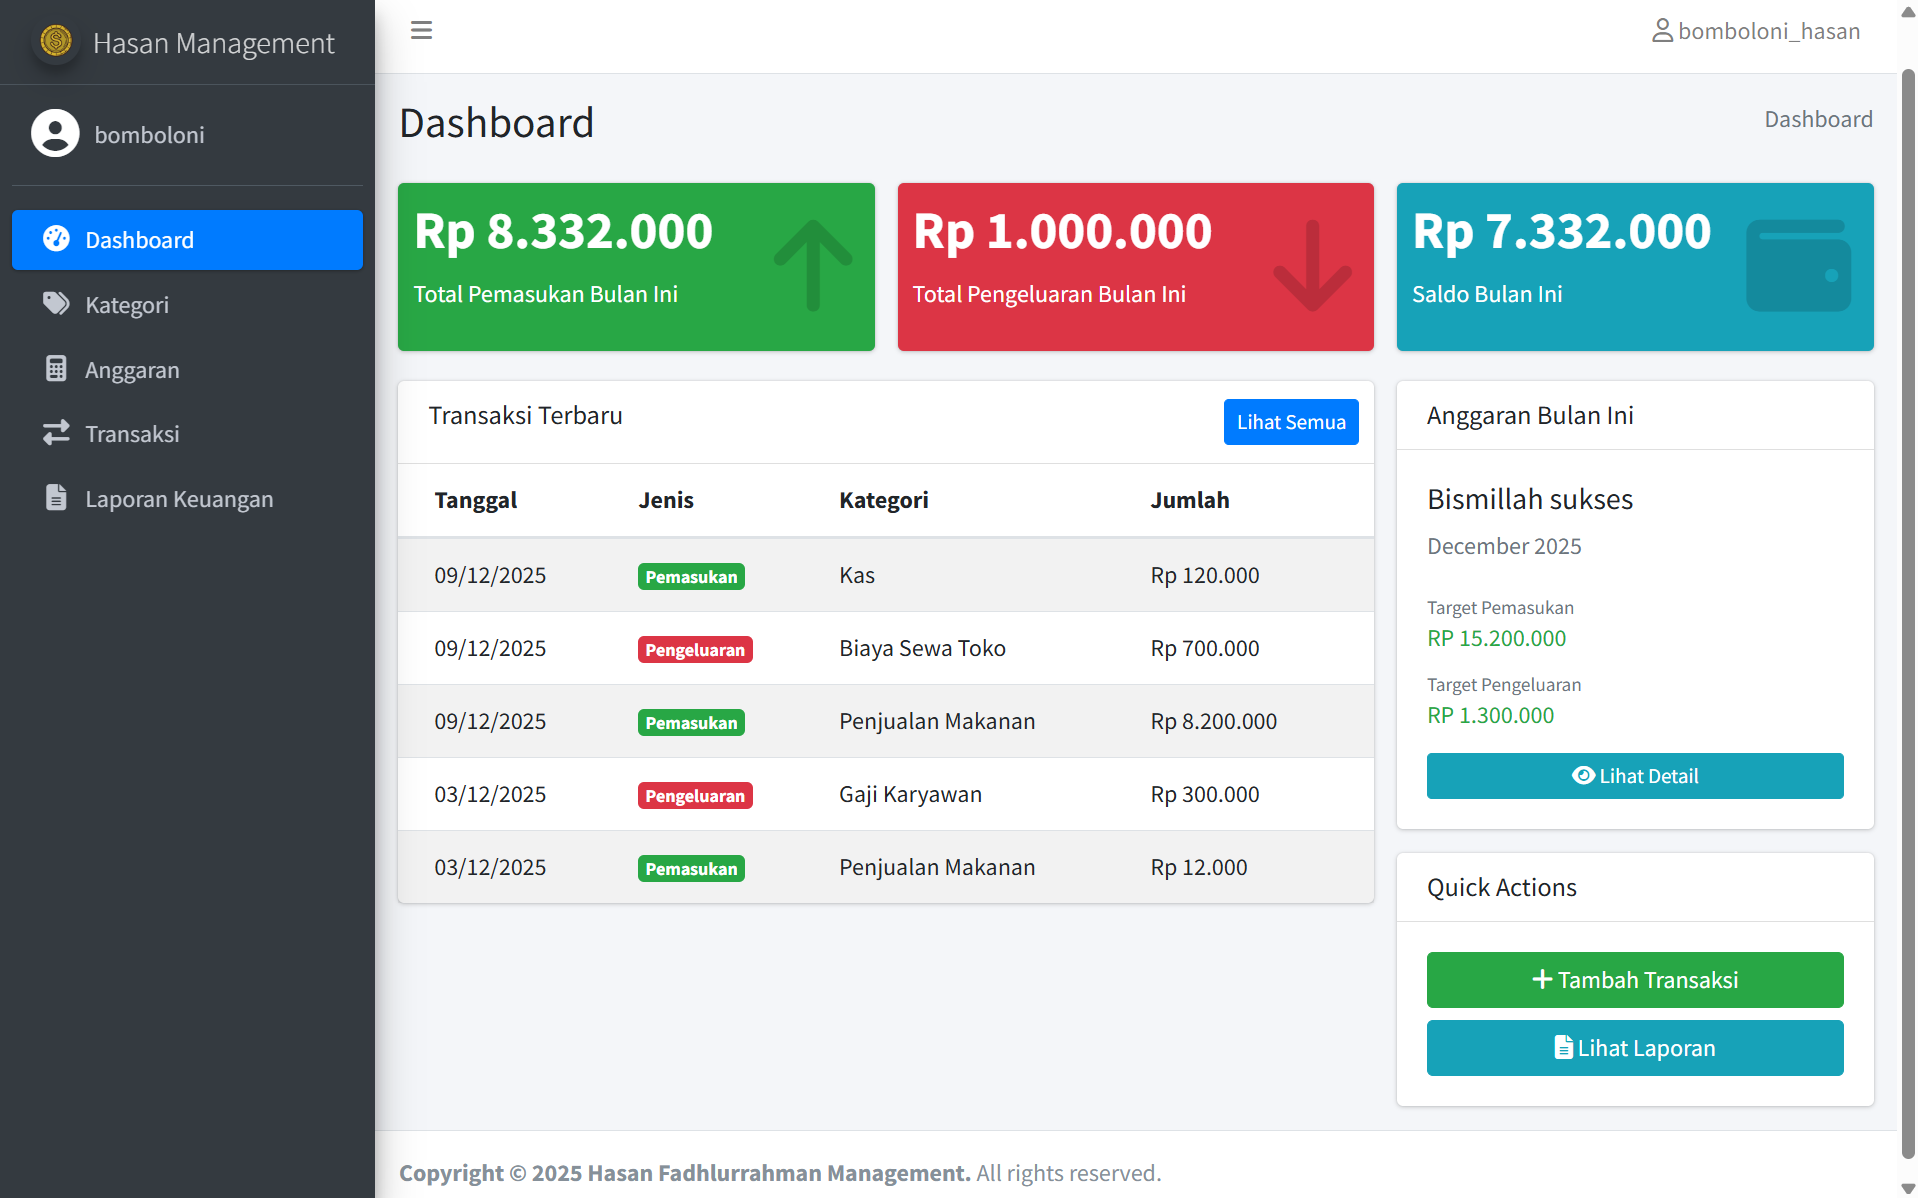Click the Tambah Transaksi button
The image size is (1918, 1198).
1634,980
